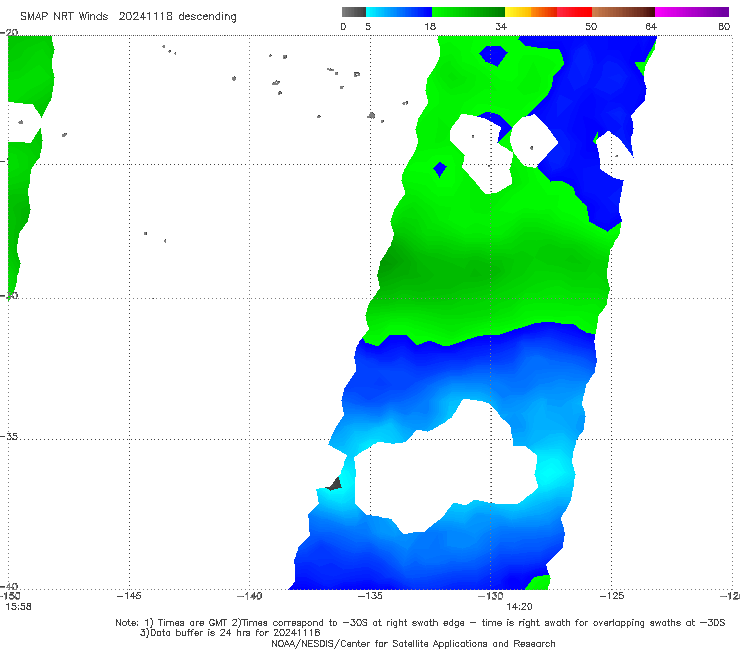This screenshot has width=740, height=650.
Task: Click small blue diamond near top at -130
Action: [493, 55]
